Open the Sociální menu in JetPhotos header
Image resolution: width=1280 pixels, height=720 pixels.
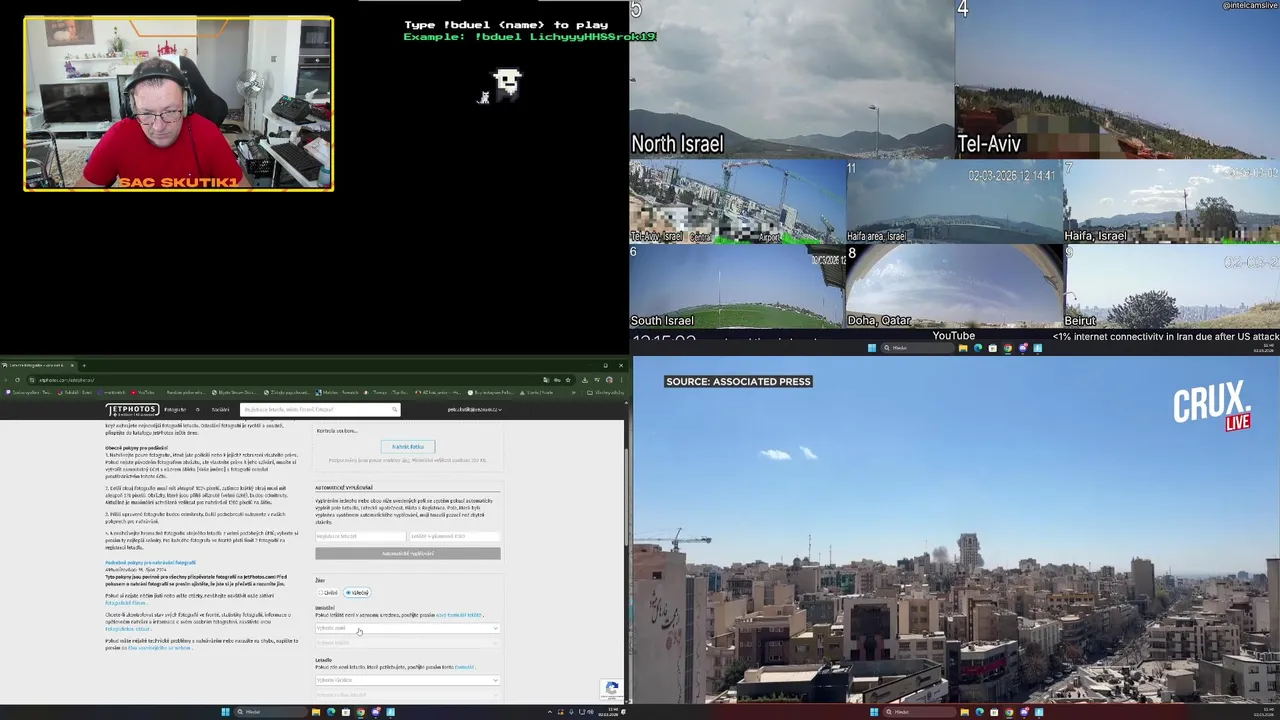coord(220,409)
